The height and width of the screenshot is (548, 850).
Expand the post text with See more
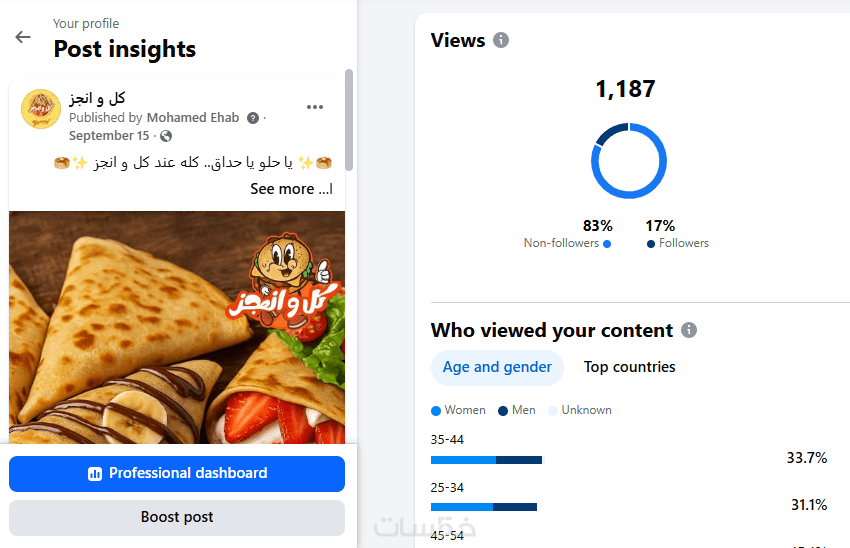[x=289, y=189]
